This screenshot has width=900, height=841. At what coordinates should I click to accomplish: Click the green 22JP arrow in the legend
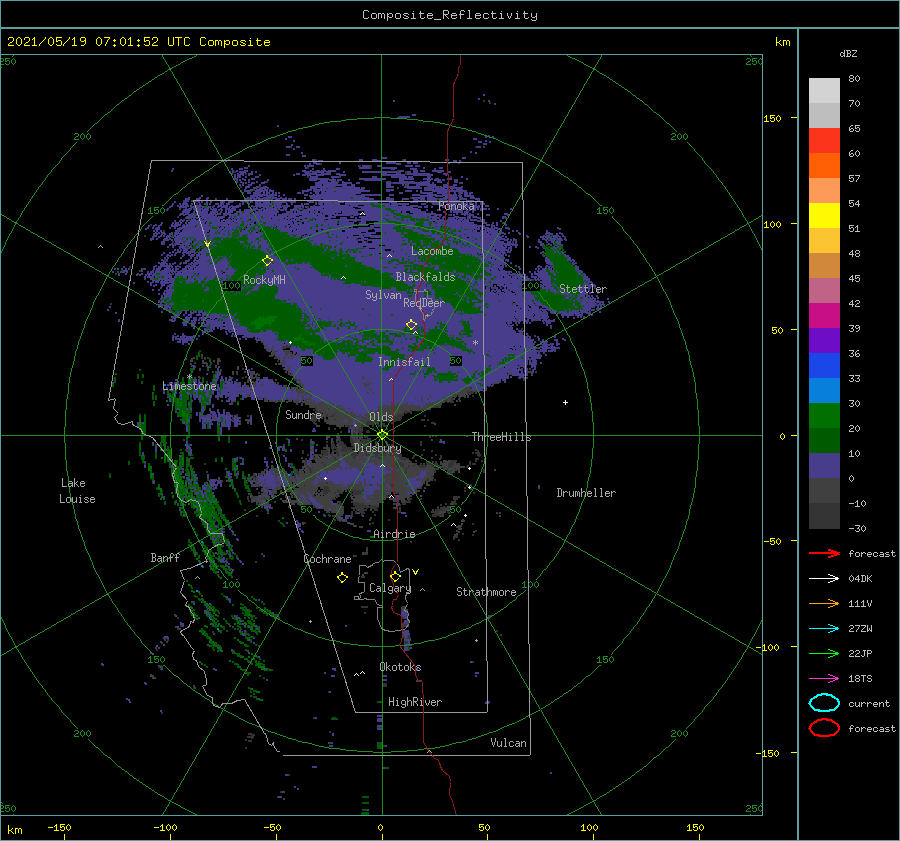click(824, 653)
